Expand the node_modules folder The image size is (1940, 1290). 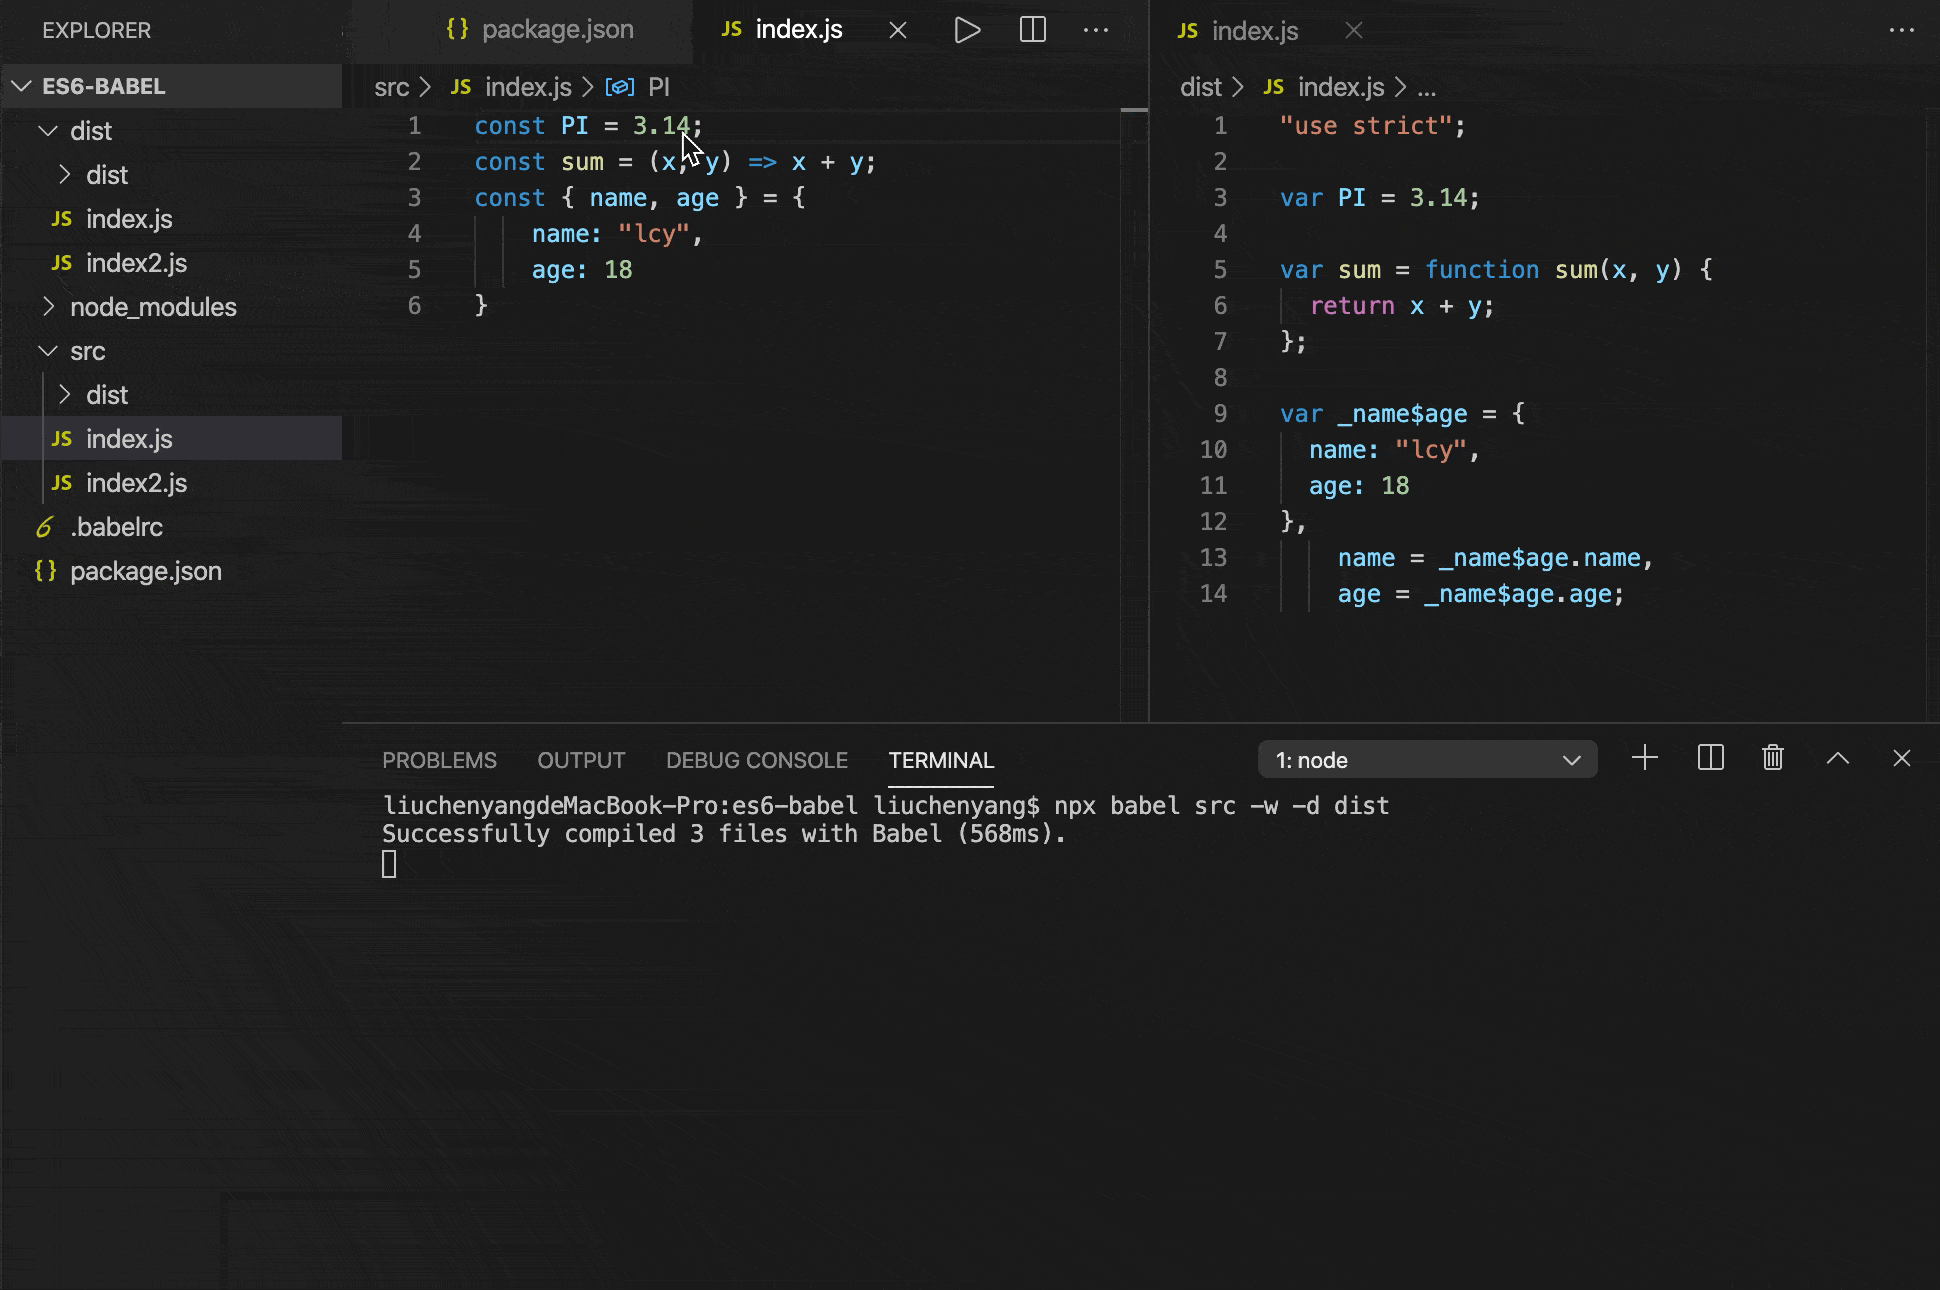pyautogui.click(x=153, y=307)
